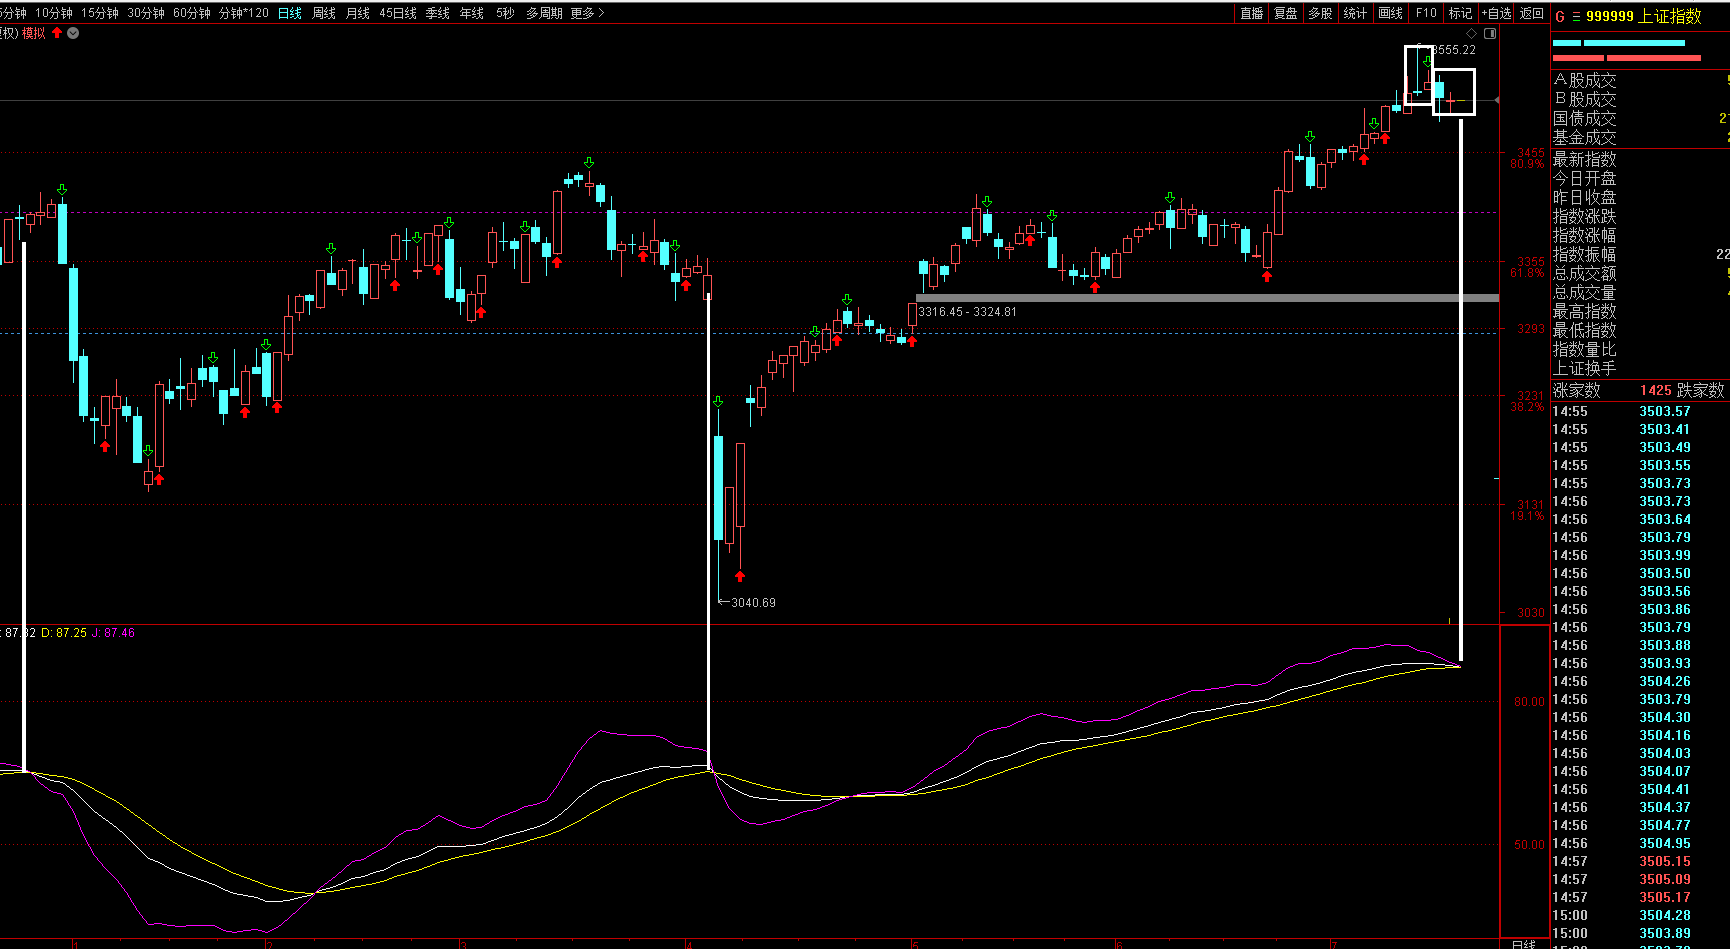Click the 复盘 replay button
Screen dimensions: 1730x949
pos(1286,13)
